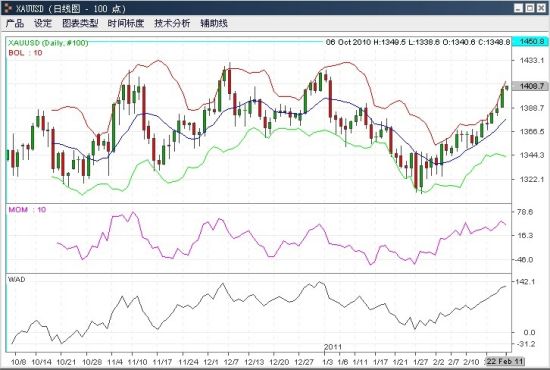Click the 1388.7 price axis label
Screen dimensions: 550x370
[x=532, y=108]
